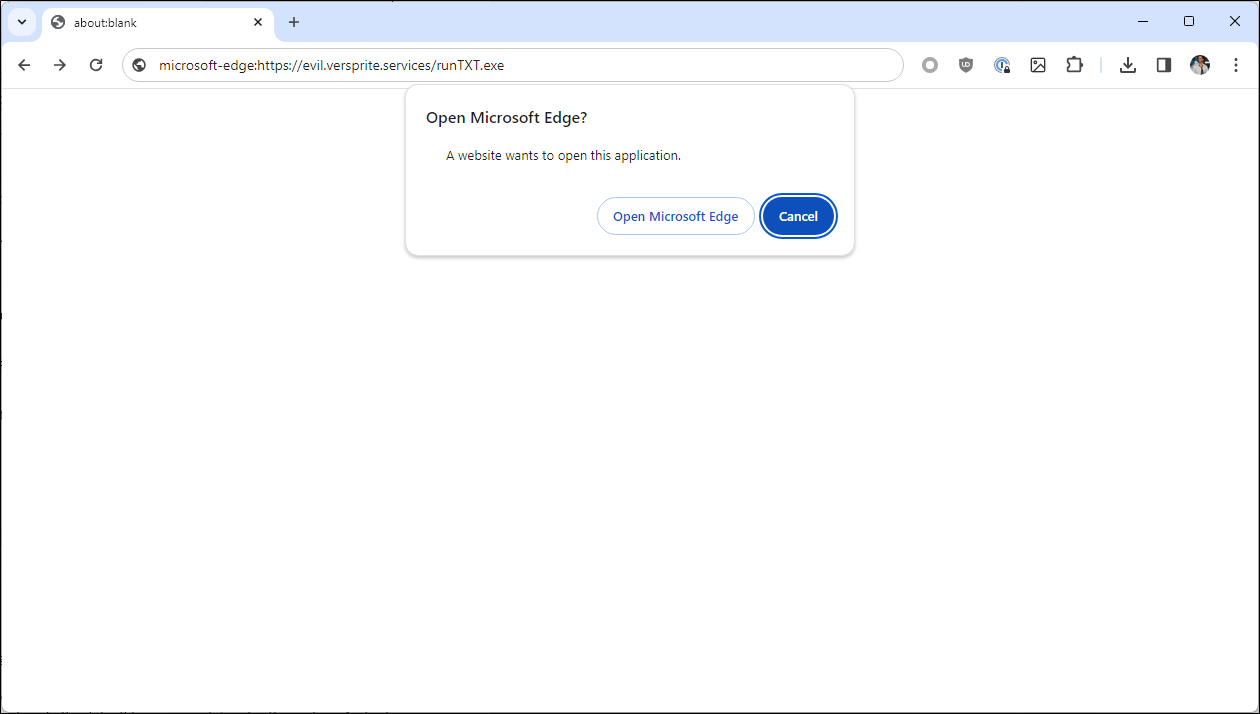The image size is (1260, 714).
Task: Close the about:blank tab
Action: pyautogui.click(x=258, y=22)
